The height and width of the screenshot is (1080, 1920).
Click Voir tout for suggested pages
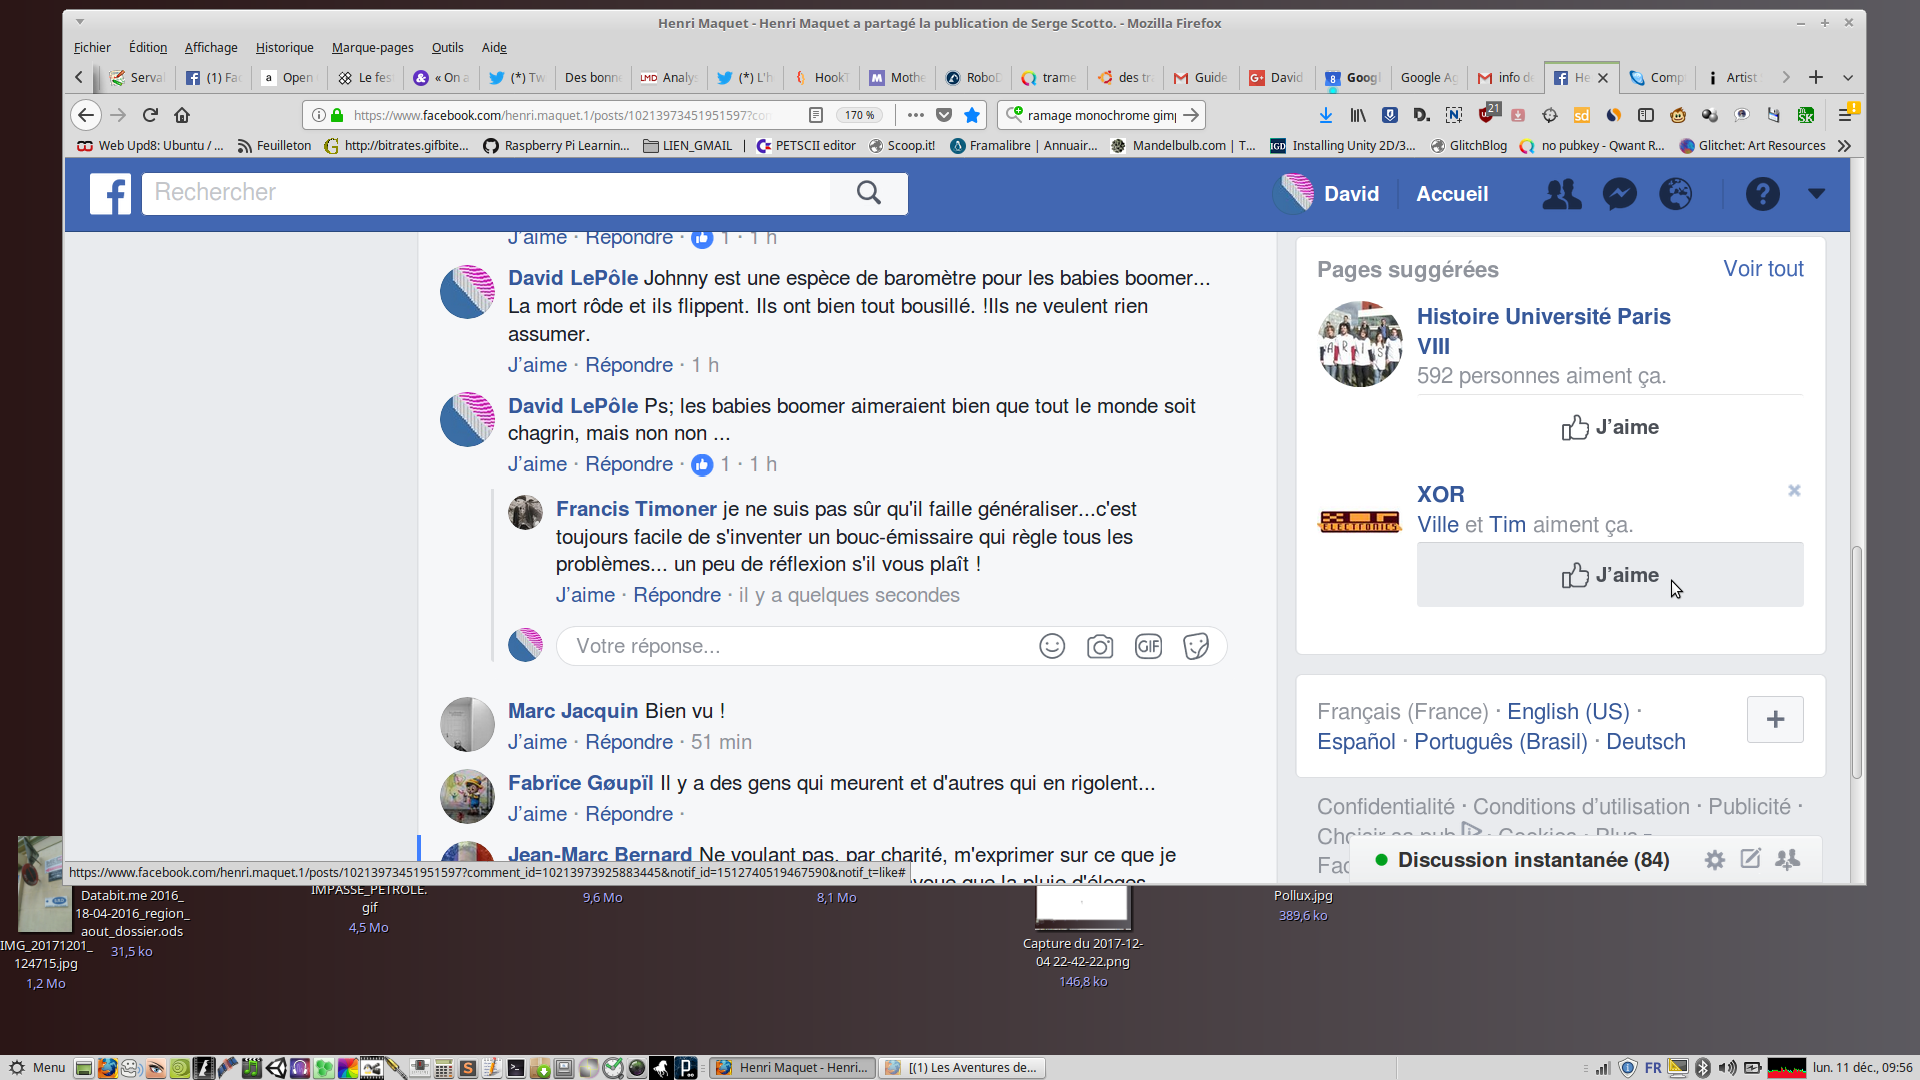tap(1762, 269)
